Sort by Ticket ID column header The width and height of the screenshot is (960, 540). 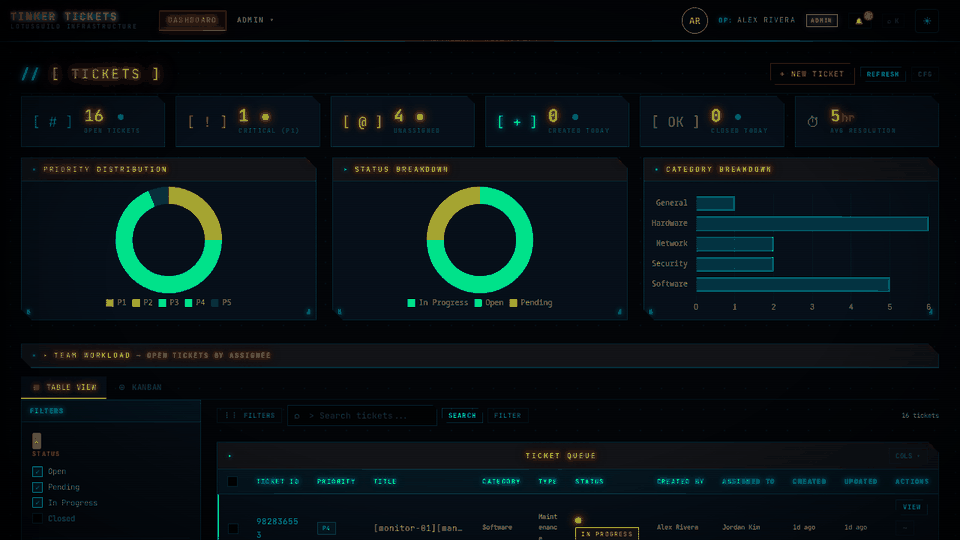click(x=277, y=482)
